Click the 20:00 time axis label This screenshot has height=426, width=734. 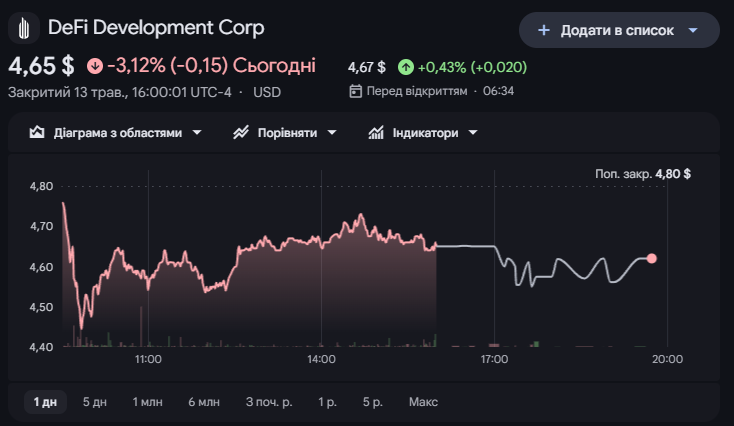click(668, 360)
